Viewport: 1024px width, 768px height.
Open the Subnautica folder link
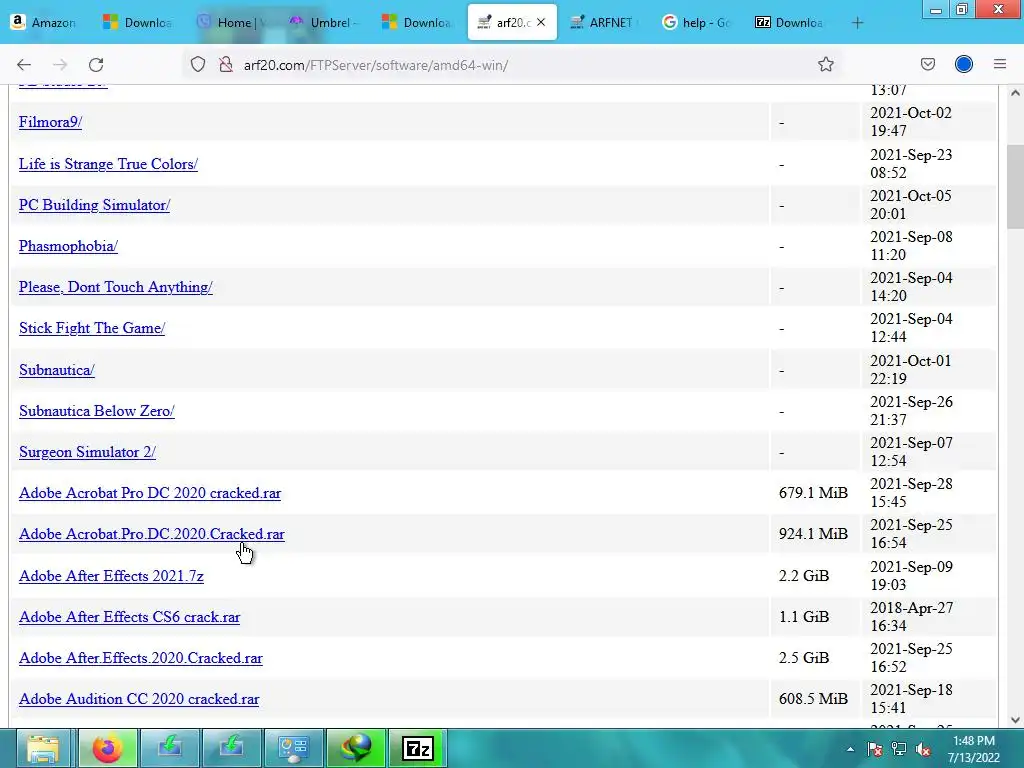click(x=57, y=370)
